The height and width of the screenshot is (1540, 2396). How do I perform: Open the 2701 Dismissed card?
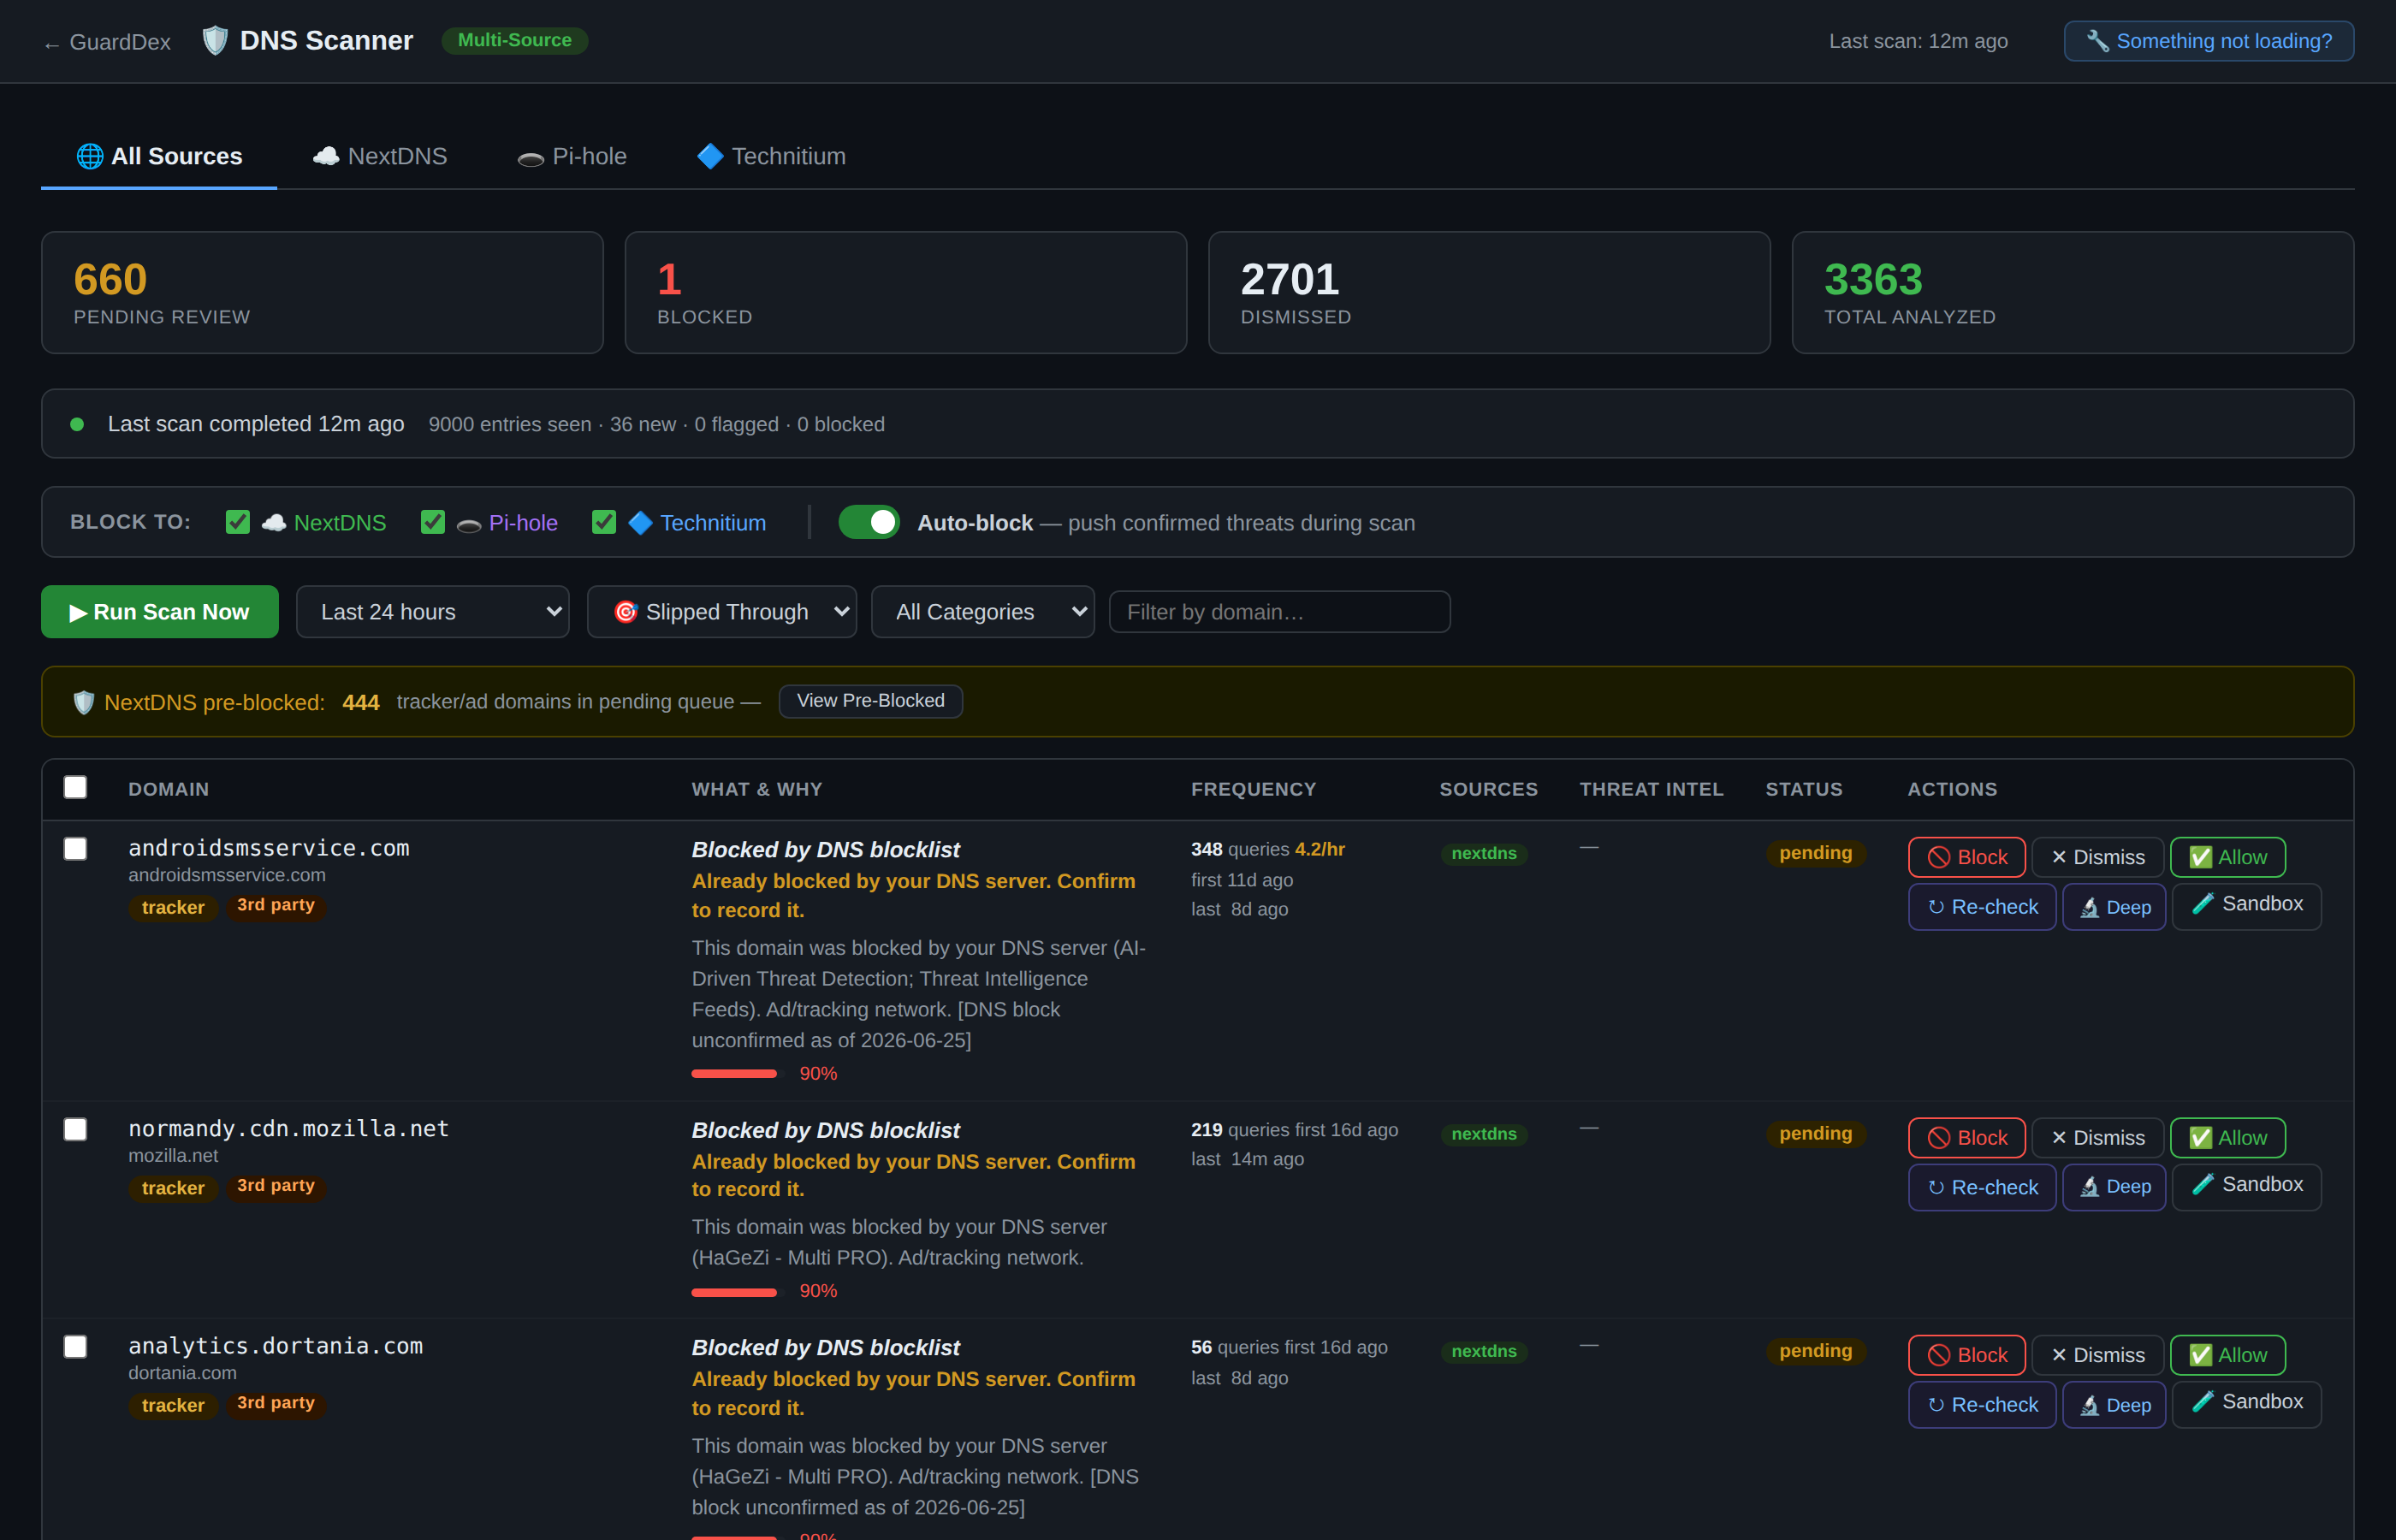[1489, 292]
